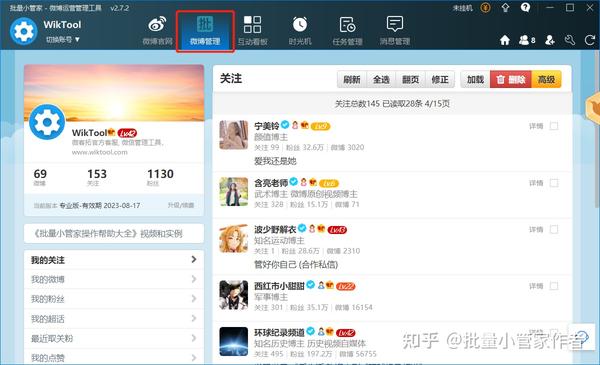Click the 69 微博 count
This screenshot has width=600, height=365.
40,177
